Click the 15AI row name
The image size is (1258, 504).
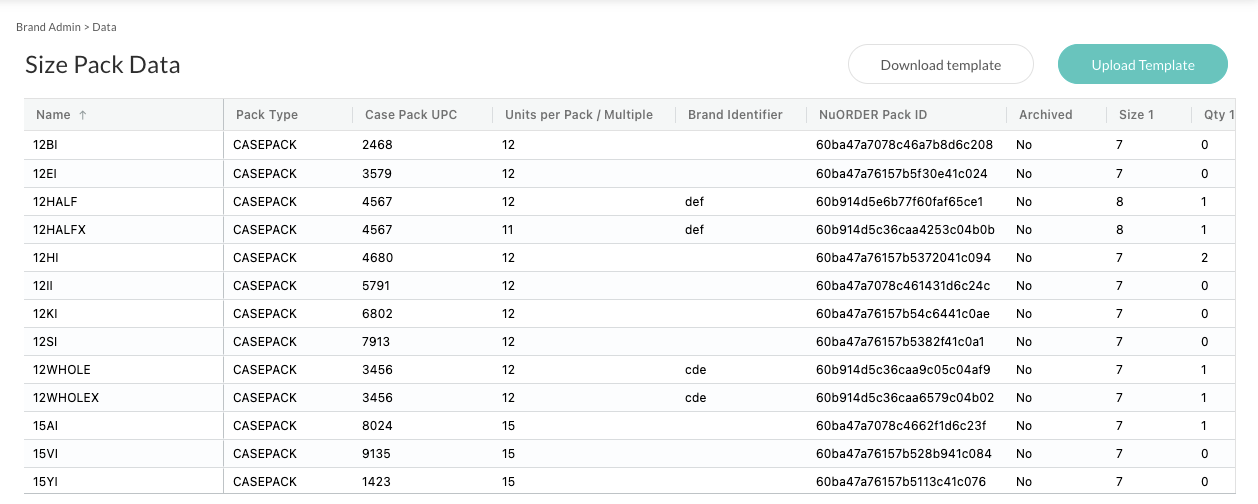46,425
